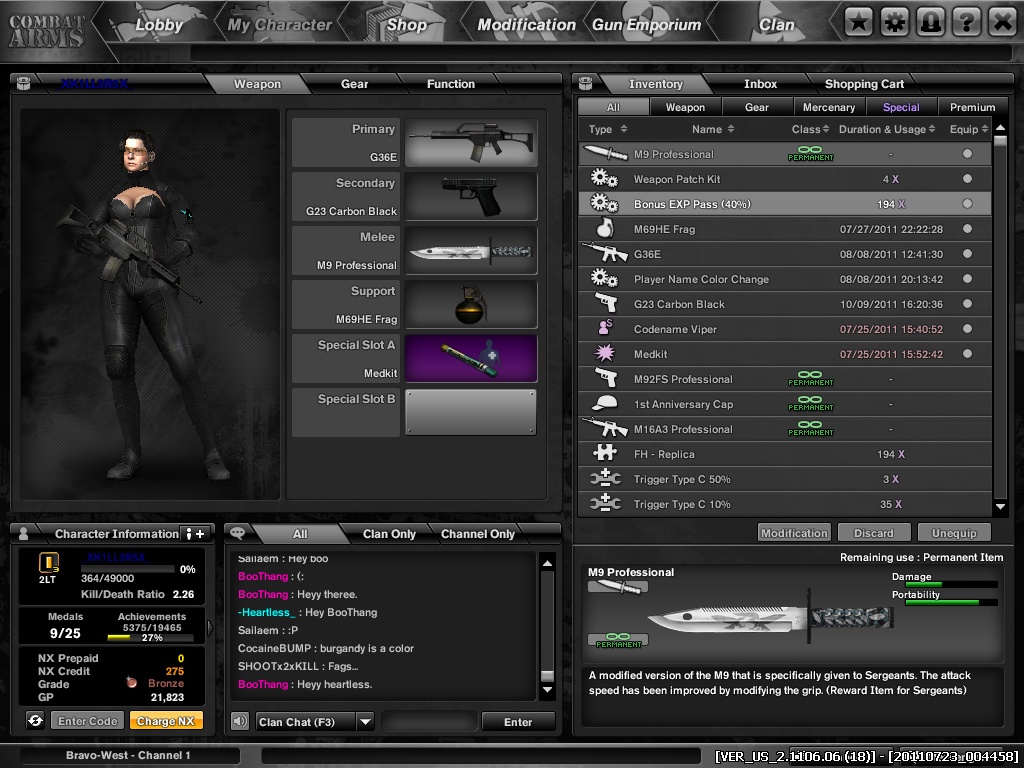Click the bell notification icon

click(930, 22)
